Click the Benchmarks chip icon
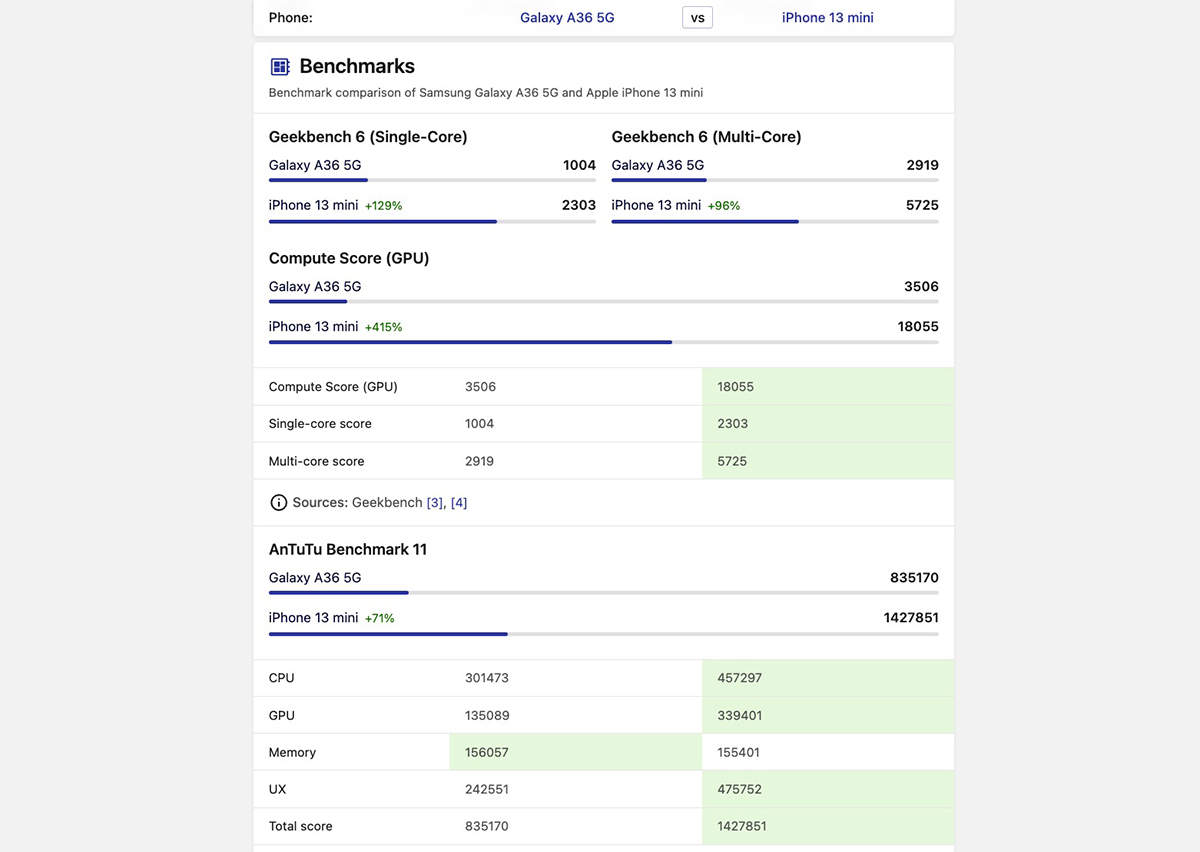The width and height of the screenshot is (1200, 852). (280, 67)
